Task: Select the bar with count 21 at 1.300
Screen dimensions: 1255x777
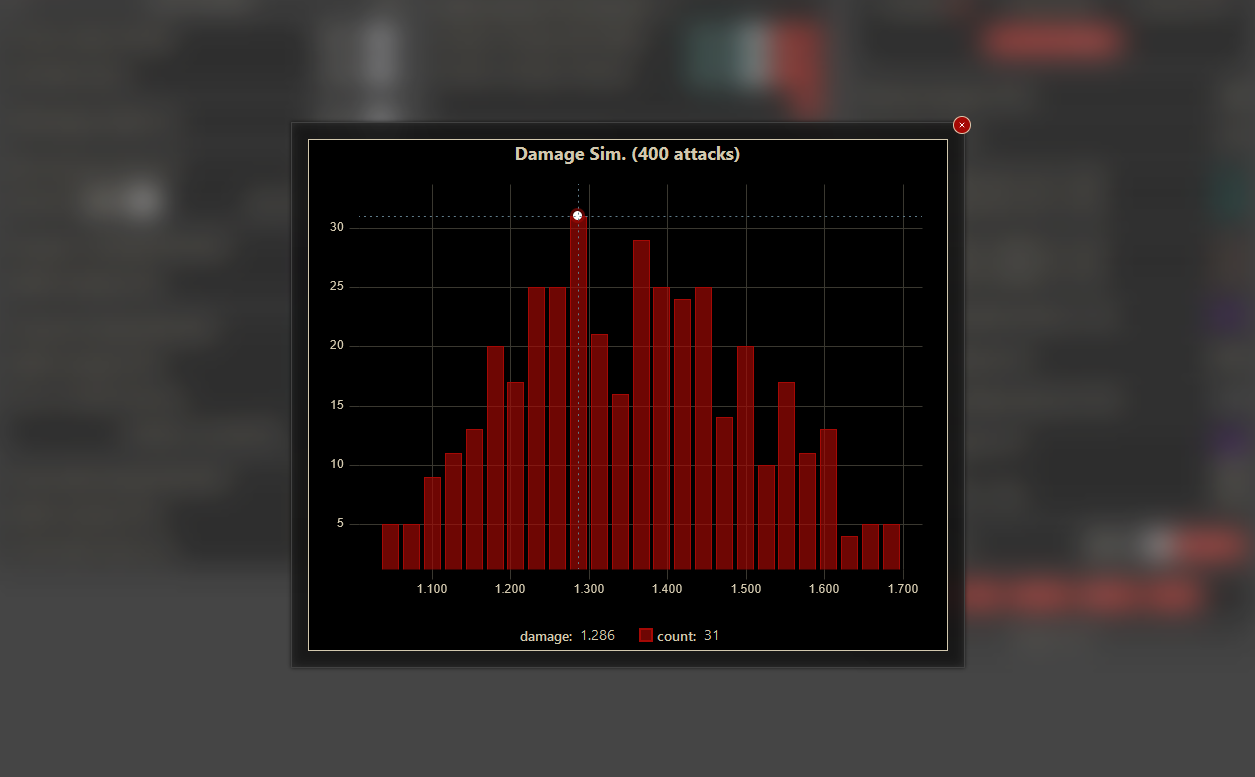Action: 599,451
